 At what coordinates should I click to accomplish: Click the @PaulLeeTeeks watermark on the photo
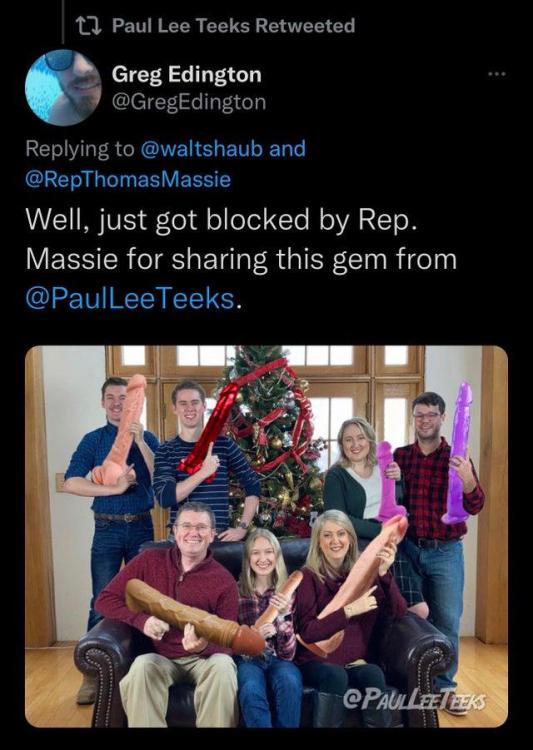(415, 700)
